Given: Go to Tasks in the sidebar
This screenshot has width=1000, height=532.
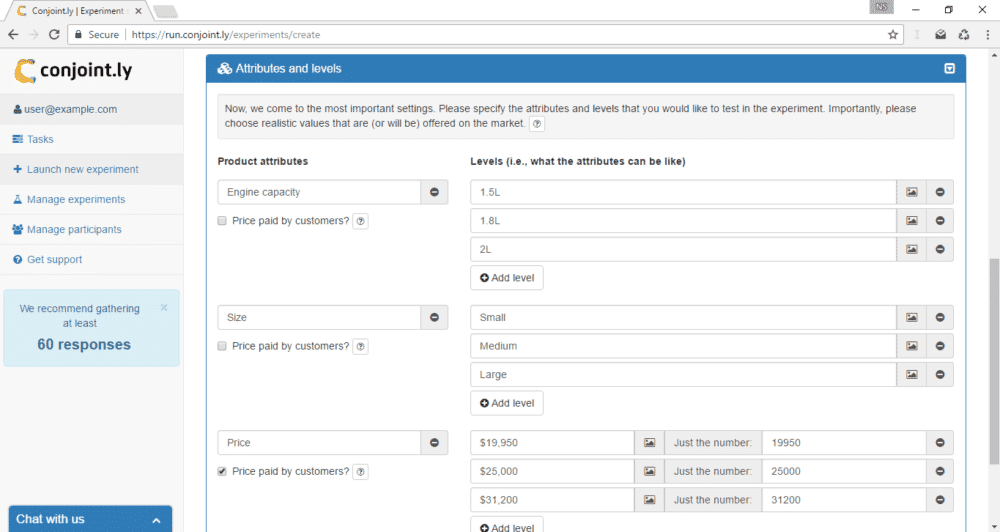Looking at the screenshot, I should pyautogui.click(x=40, y=139).
